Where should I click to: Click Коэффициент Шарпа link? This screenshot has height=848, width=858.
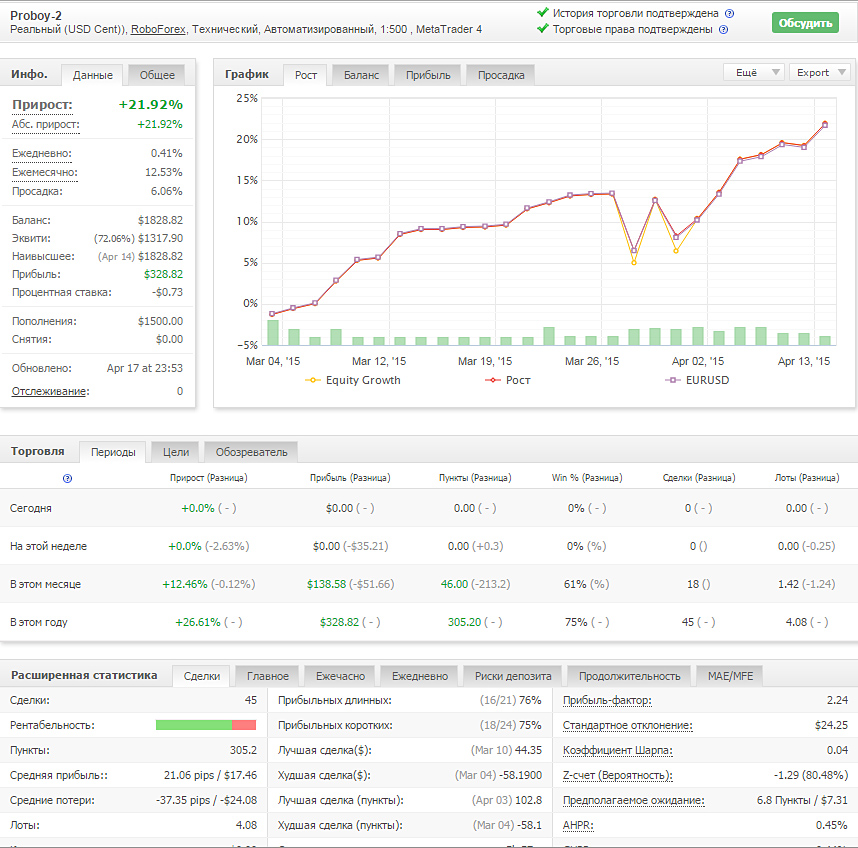(x=618, y=751)
